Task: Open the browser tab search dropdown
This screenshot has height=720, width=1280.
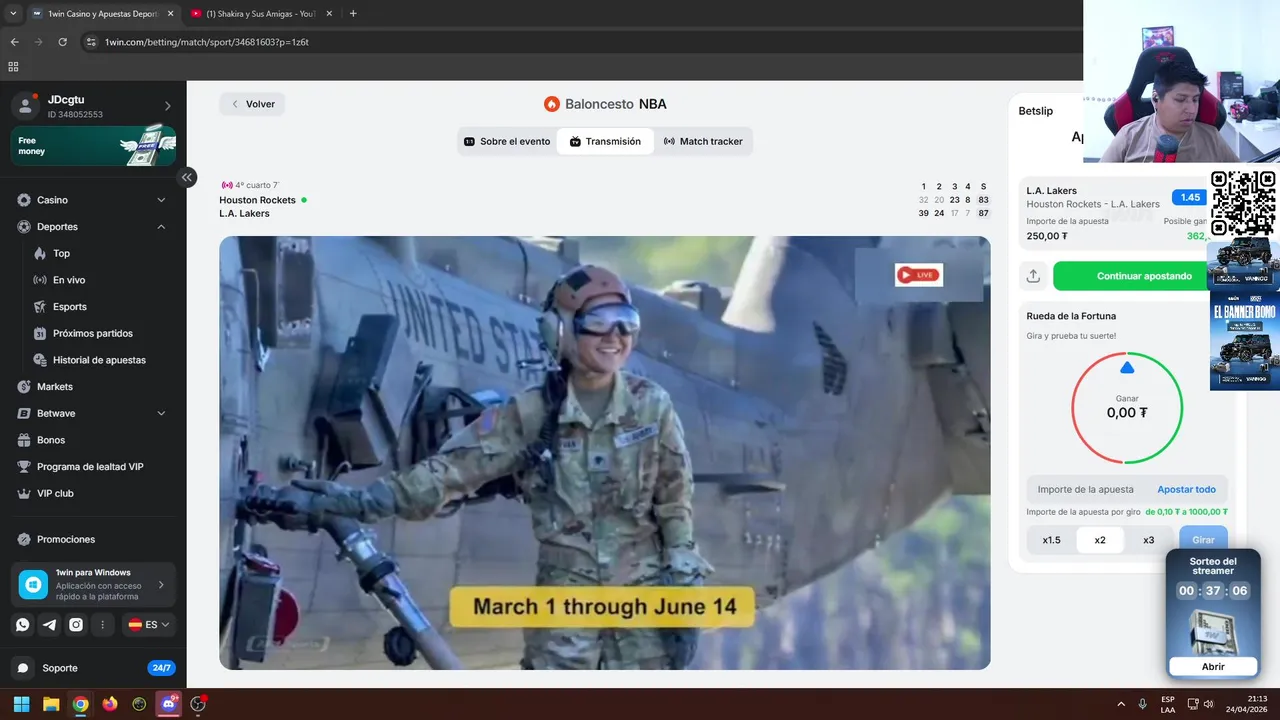Action: coord(13,14)
